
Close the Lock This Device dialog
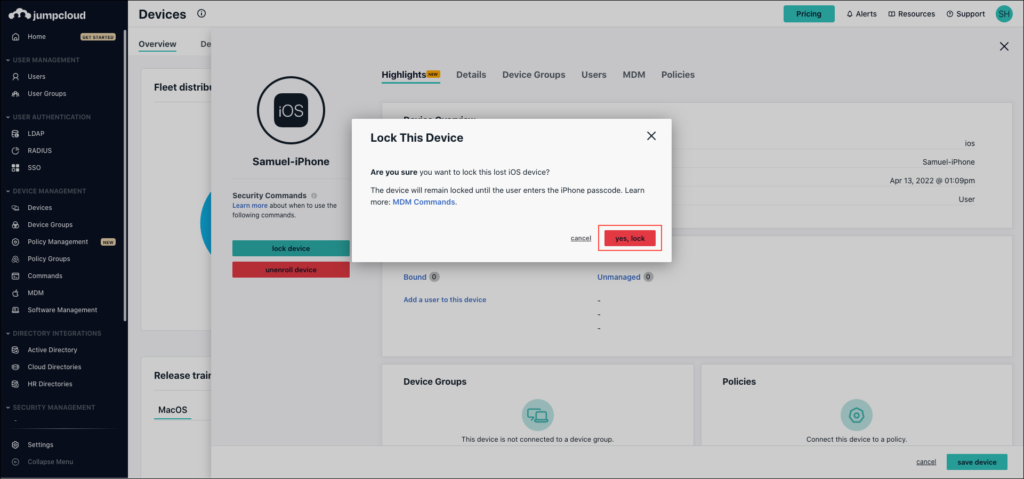coord(651,136)
